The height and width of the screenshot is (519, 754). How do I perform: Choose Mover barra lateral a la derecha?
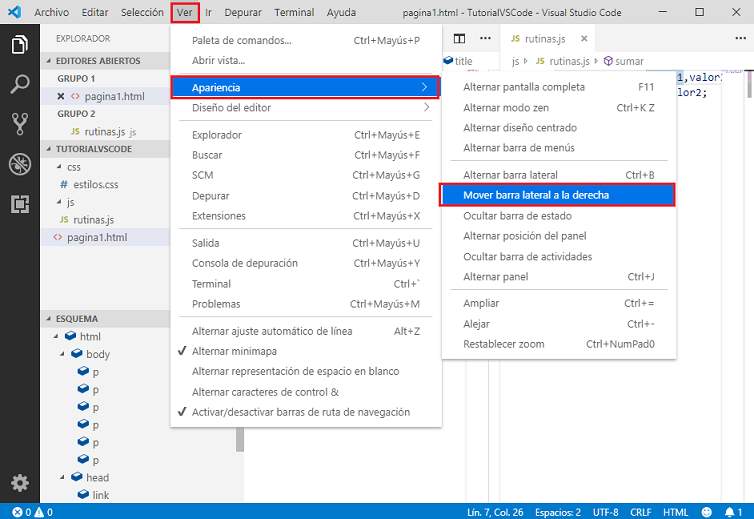(x=557, y=195)
